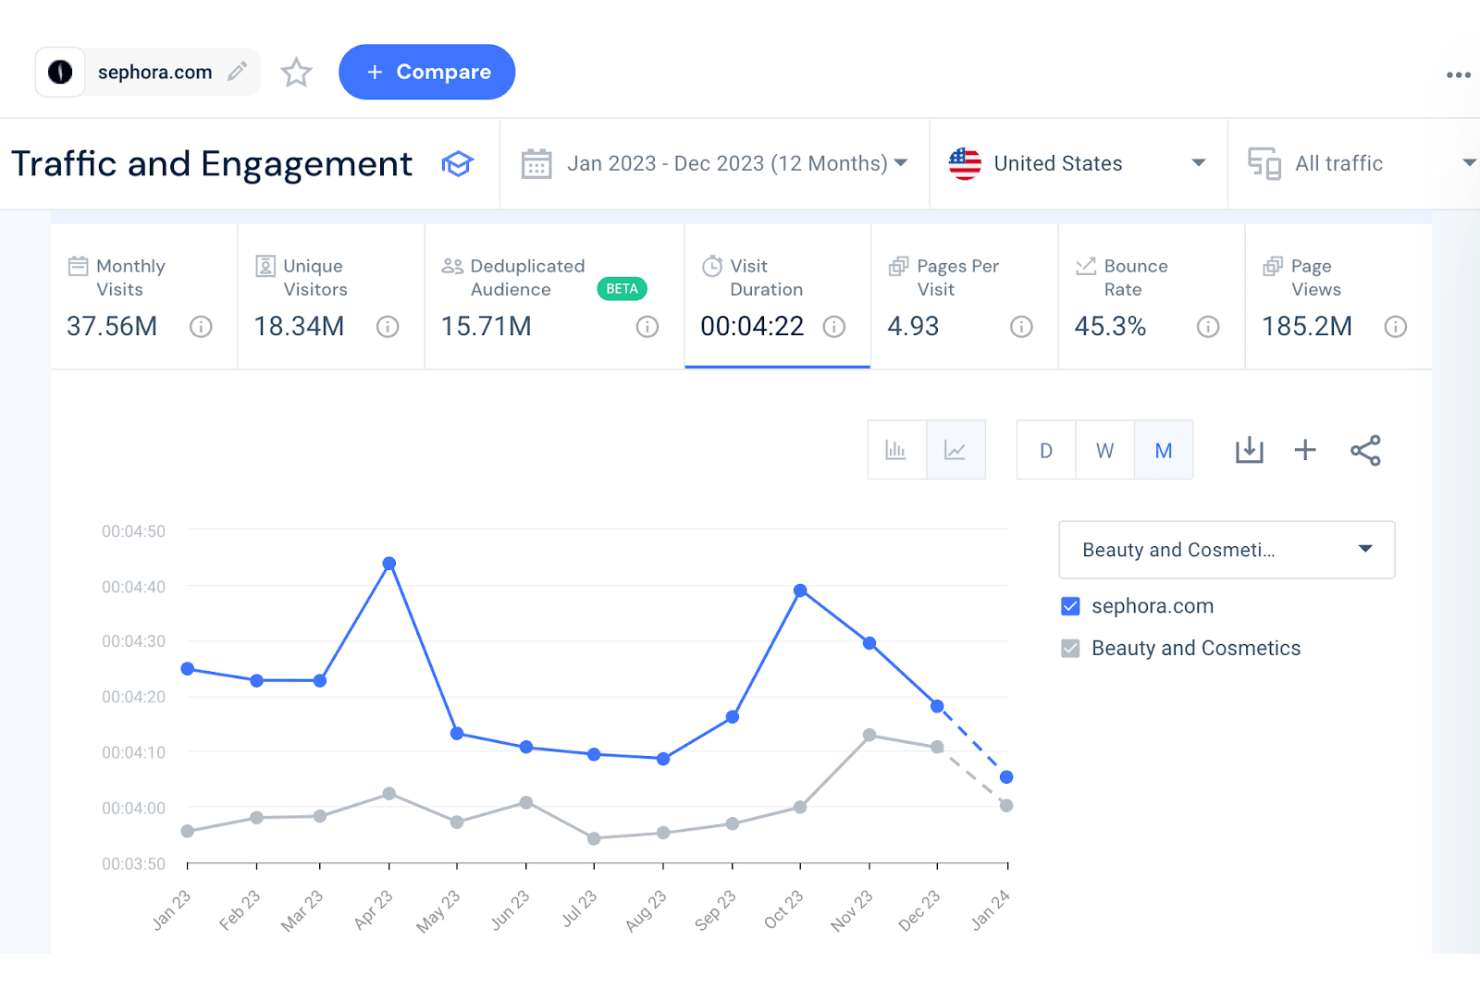Open the All traffic dropdown
The height and width of the screenshot is (987, 1480).
(1355, 163)
